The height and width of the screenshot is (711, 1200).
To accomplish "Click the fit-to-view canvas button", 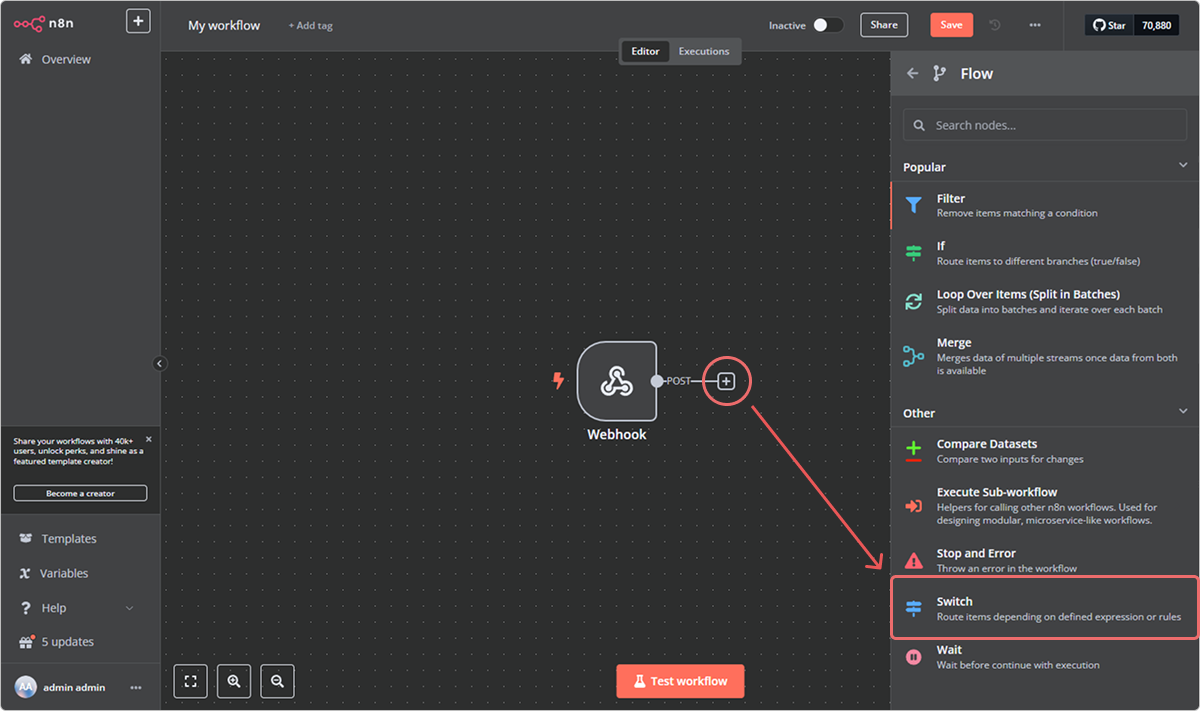I will tap(190, 681).
